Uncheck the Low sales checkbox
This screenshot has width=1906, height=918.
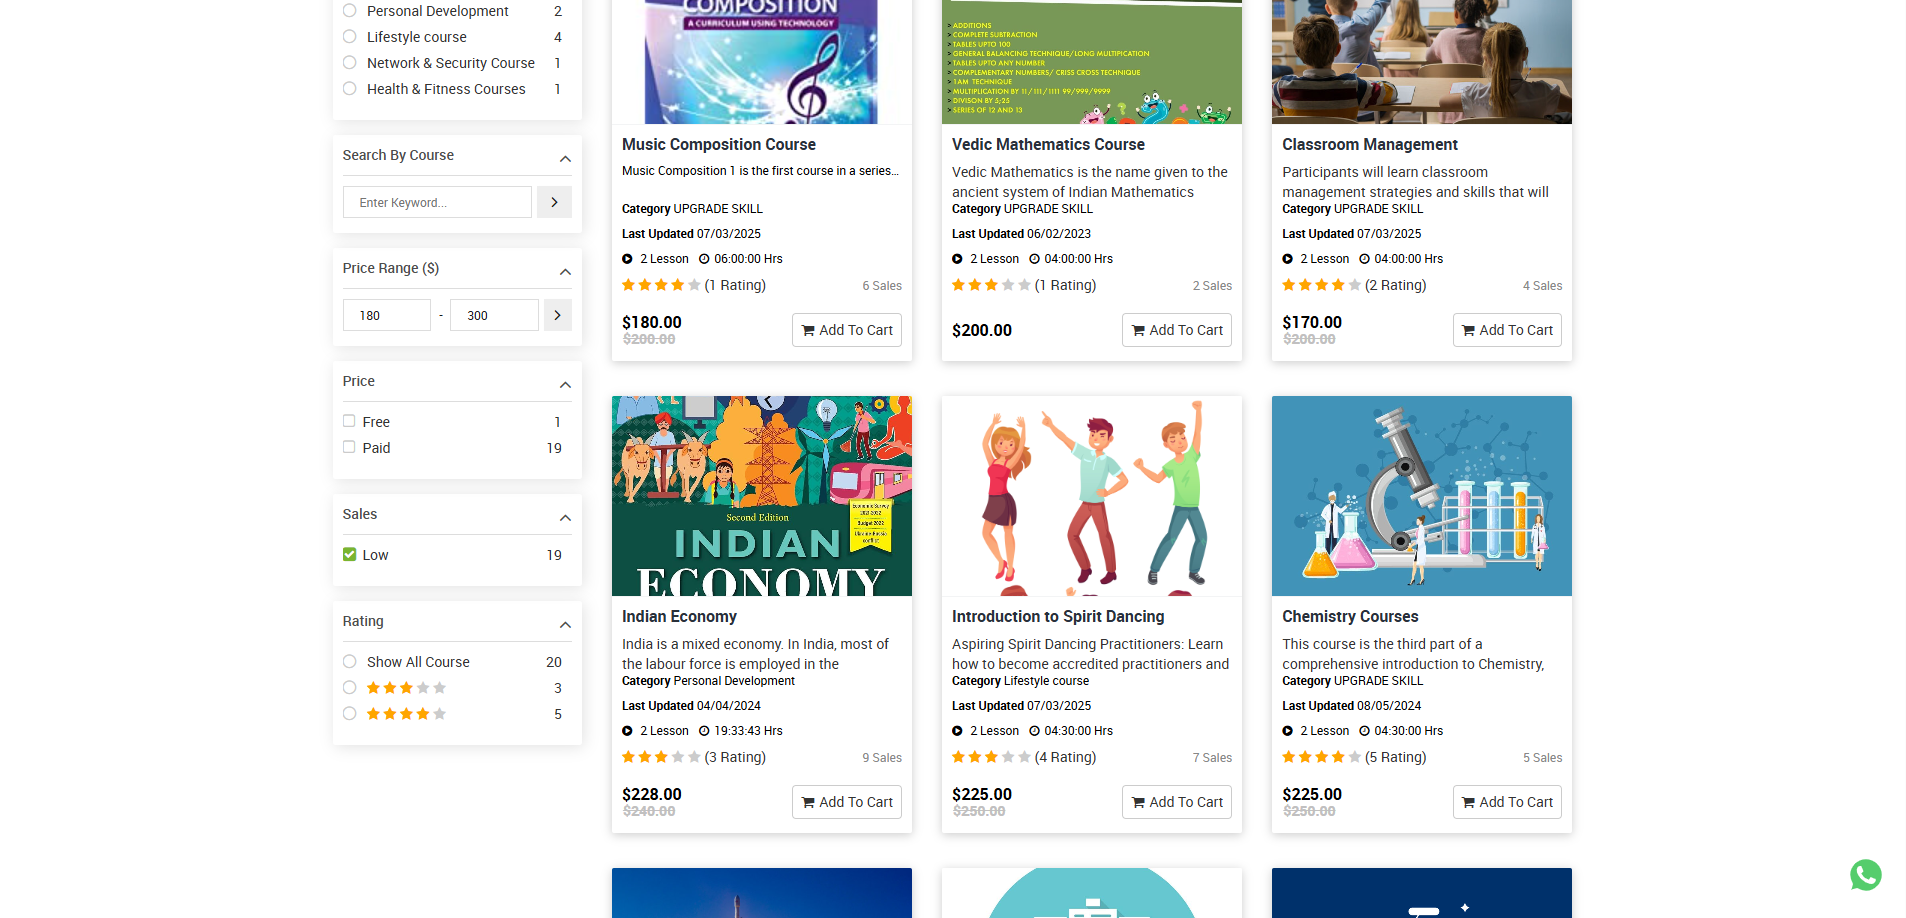tap(349, 554)
